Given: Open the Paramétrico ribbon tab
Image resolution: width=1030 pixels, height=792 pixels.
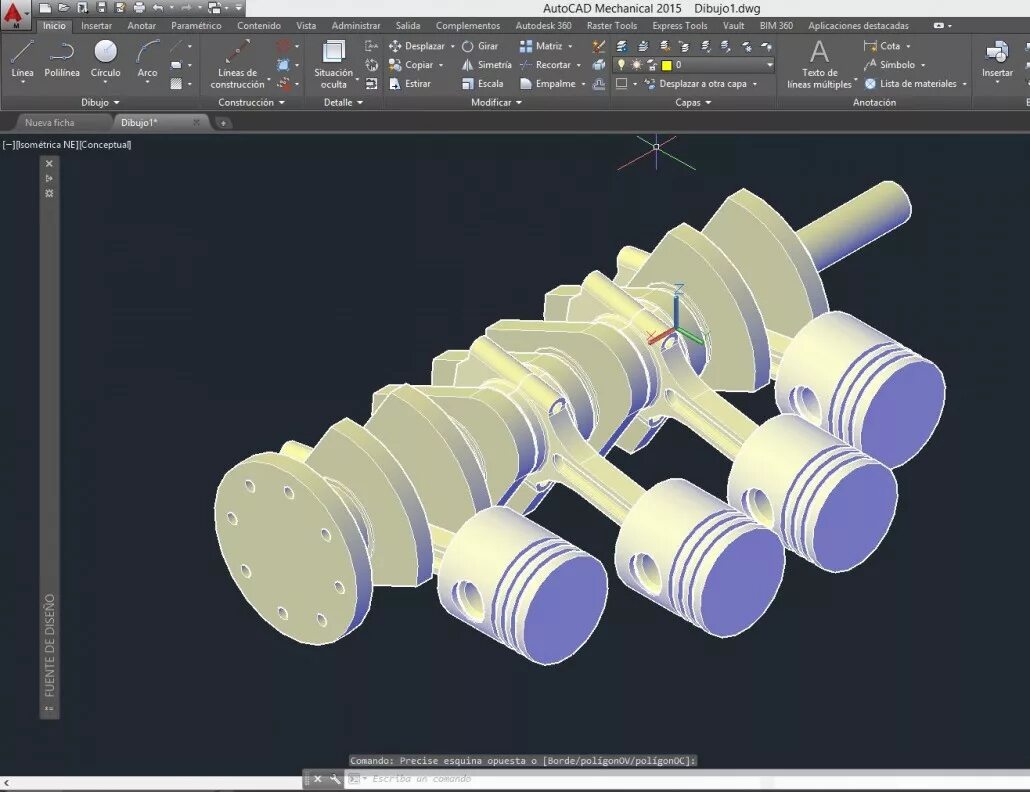Looking at the screenshot, I should (196, 26).
